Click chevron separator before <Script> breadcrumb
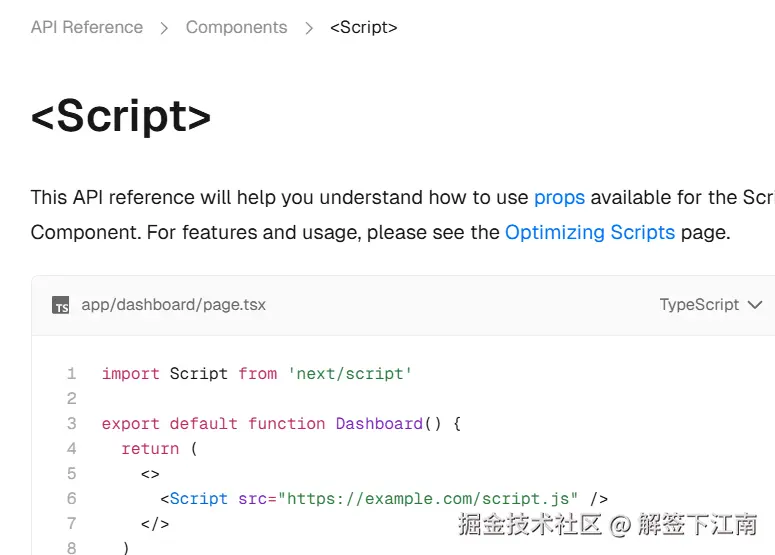 coord(309,28)
